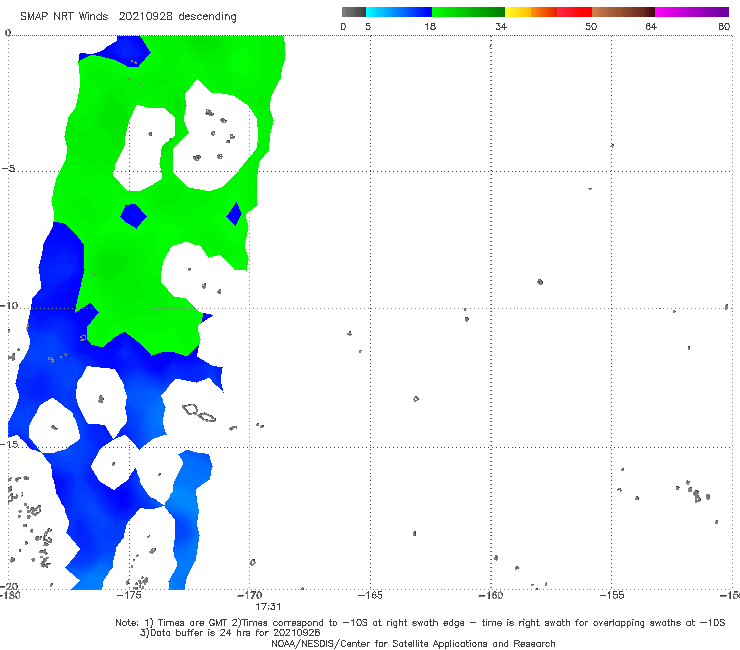The image size is (740, 650).
Task: Click the note line starting 'Note: 1) Times are GMT'
Action: [x=420, y=623]
